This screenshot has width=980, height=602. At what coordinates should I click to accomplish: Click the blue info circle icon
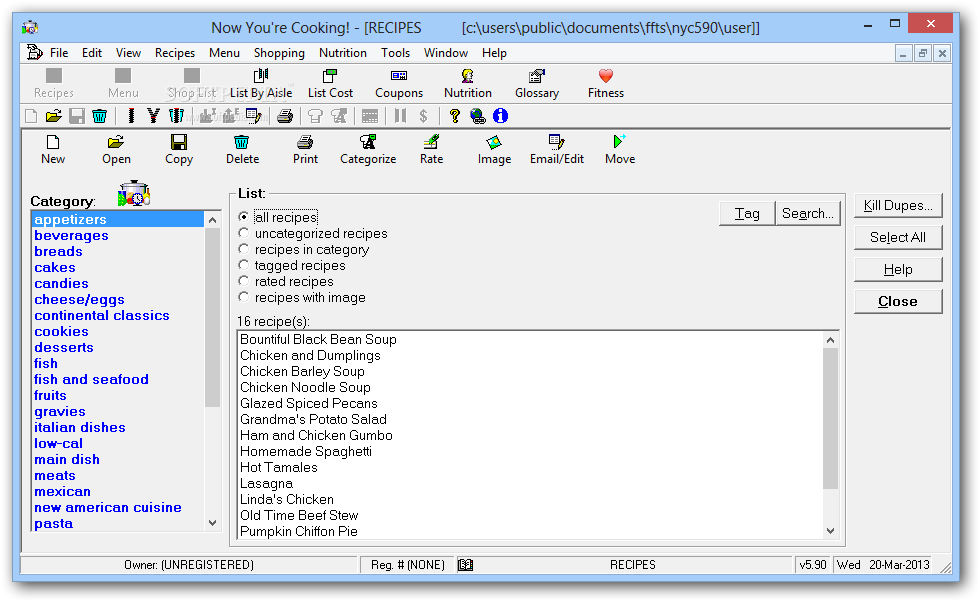point(501,116)
